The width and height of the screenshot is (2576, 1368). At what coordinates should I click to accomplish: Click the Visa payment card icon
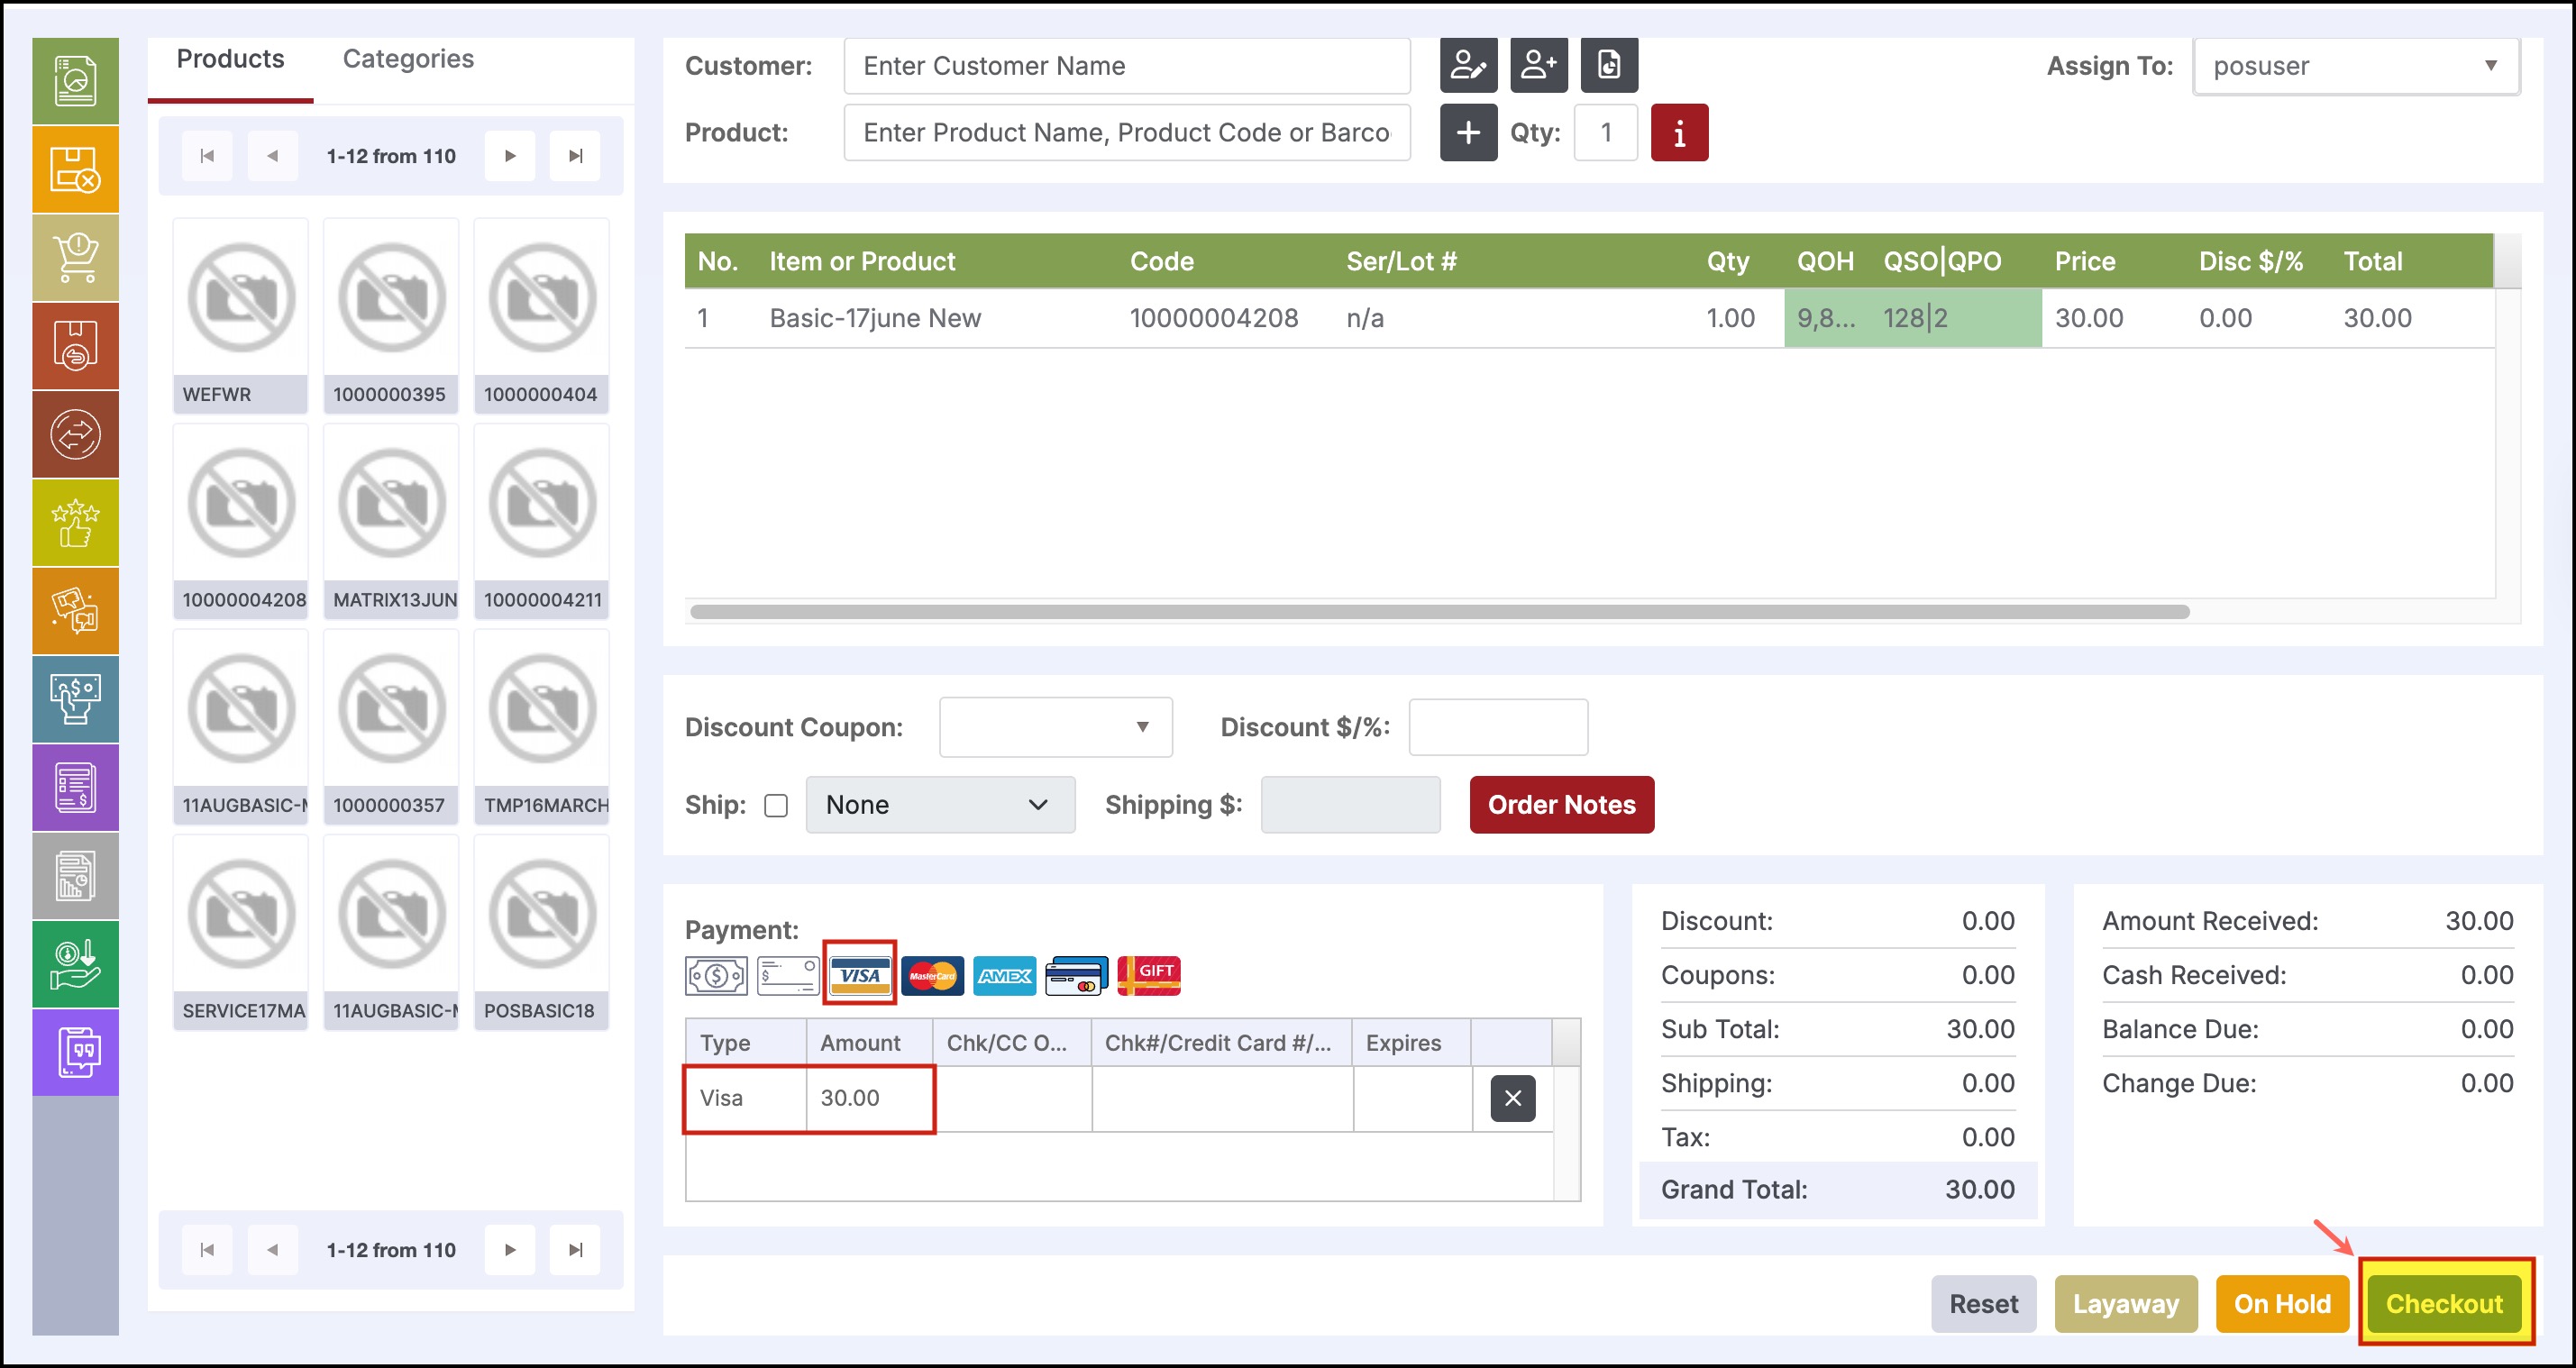(859, 975)
